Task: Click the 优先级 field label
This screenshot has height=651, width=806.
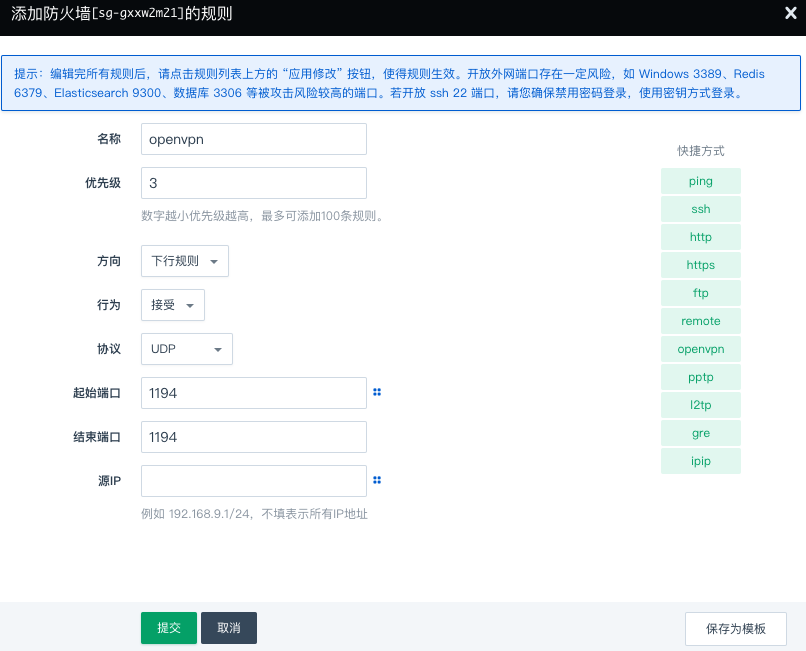Action: click(x=103, y=183)
